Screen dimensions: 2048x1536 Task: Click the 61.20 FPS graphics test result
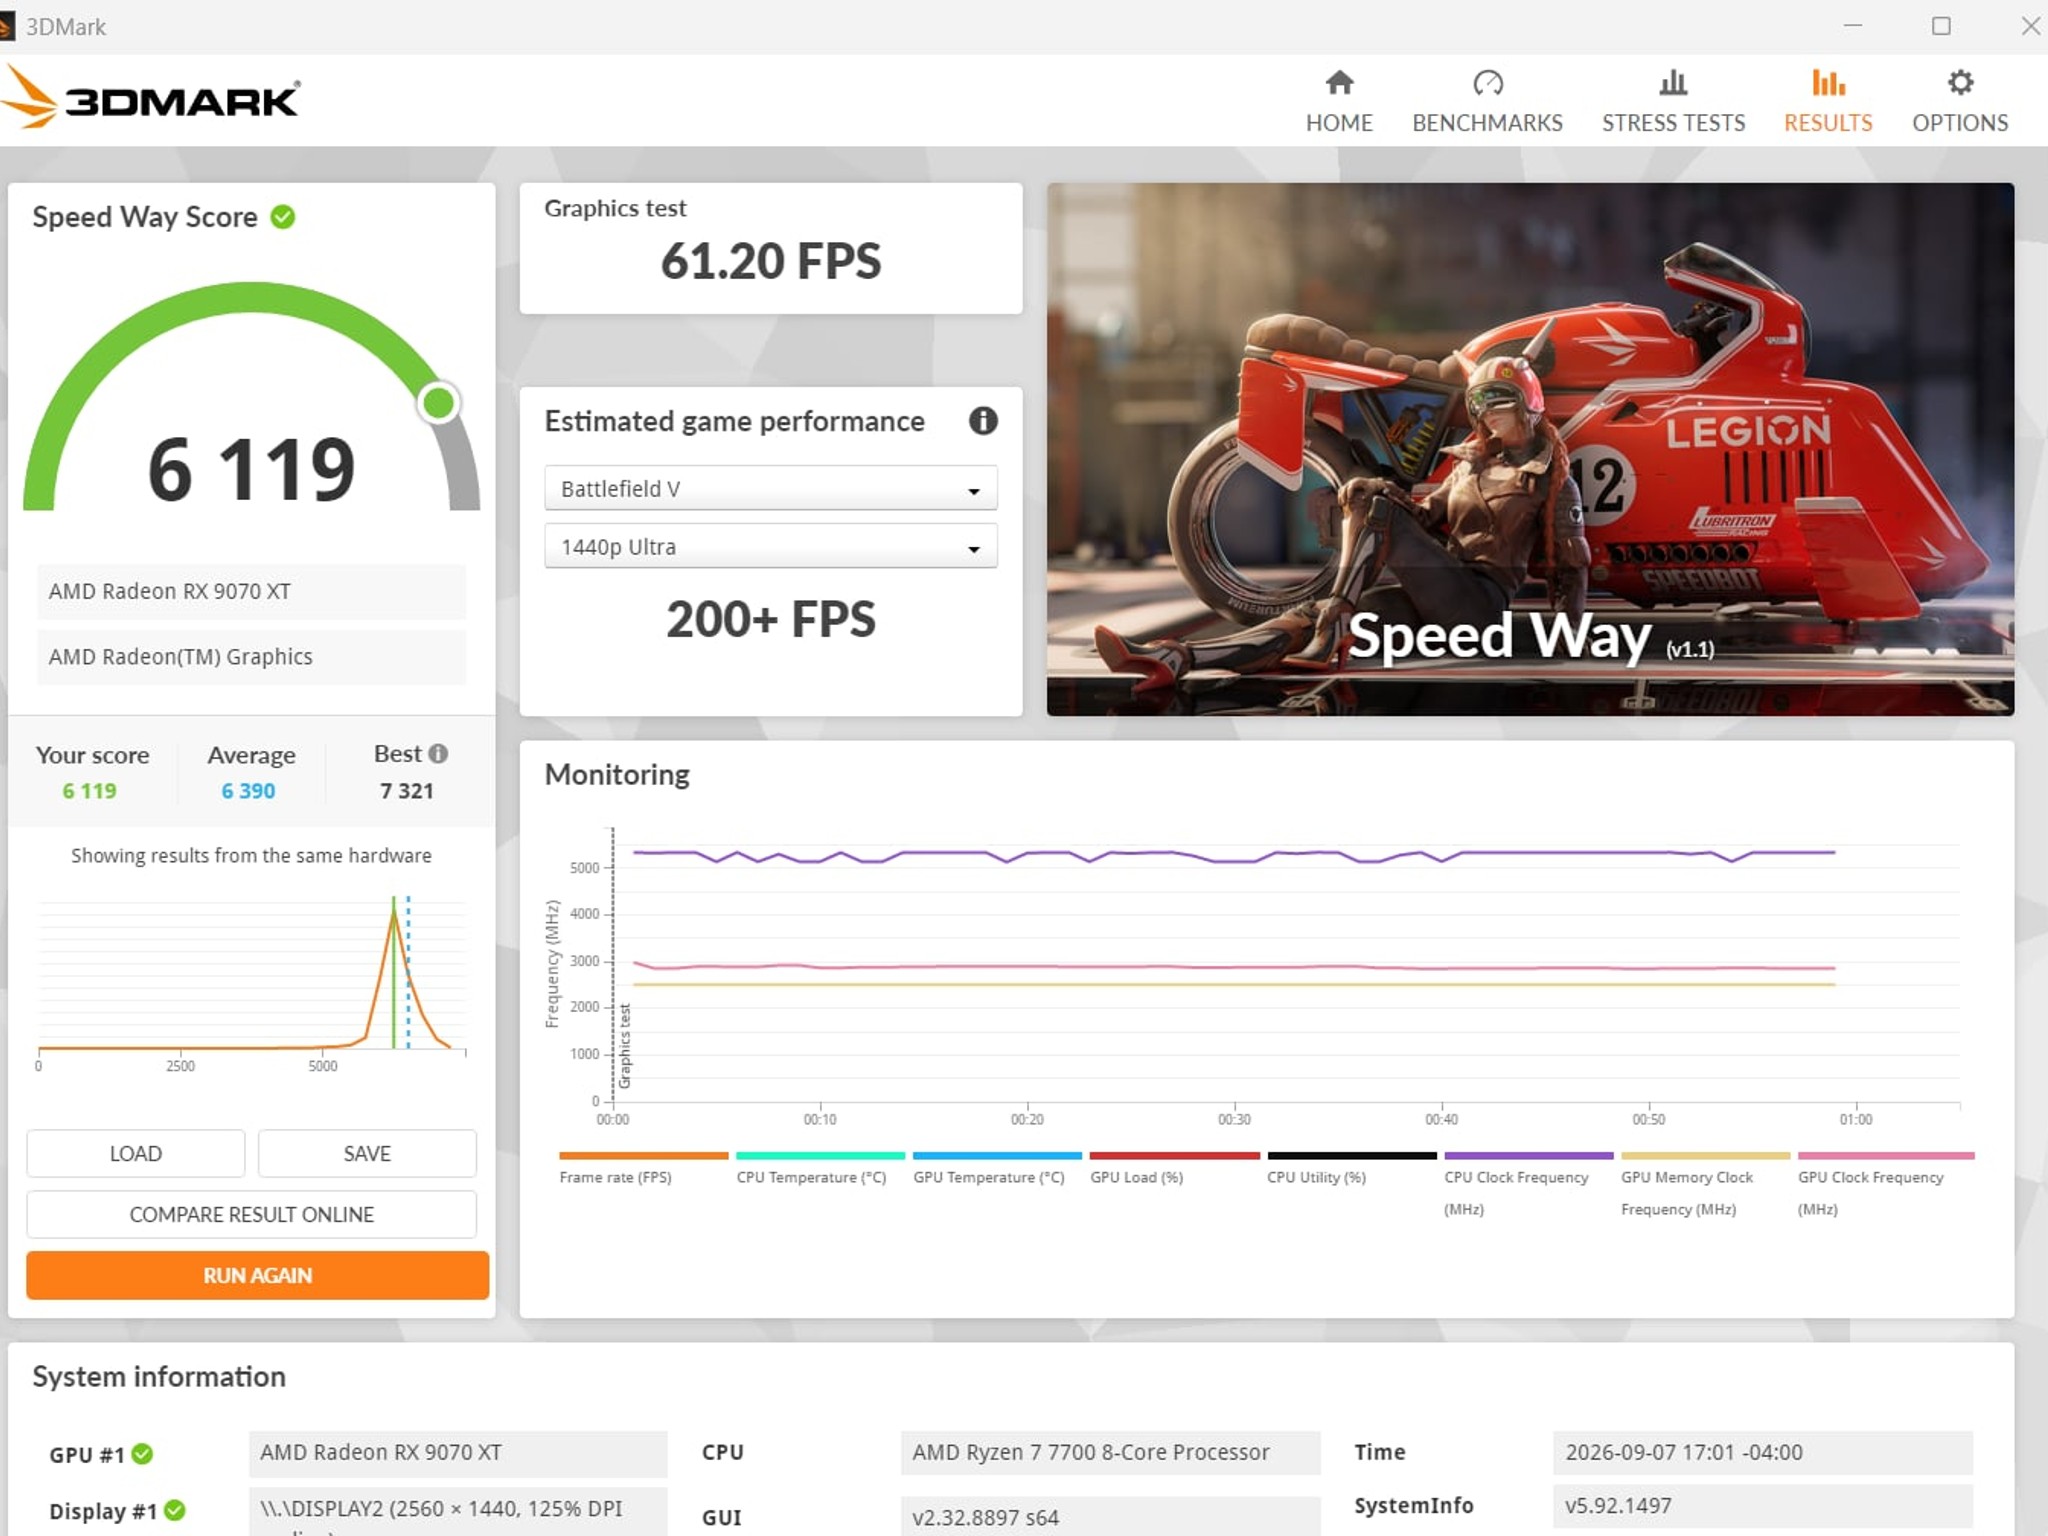pyautogui.click(x=771, y=261)
